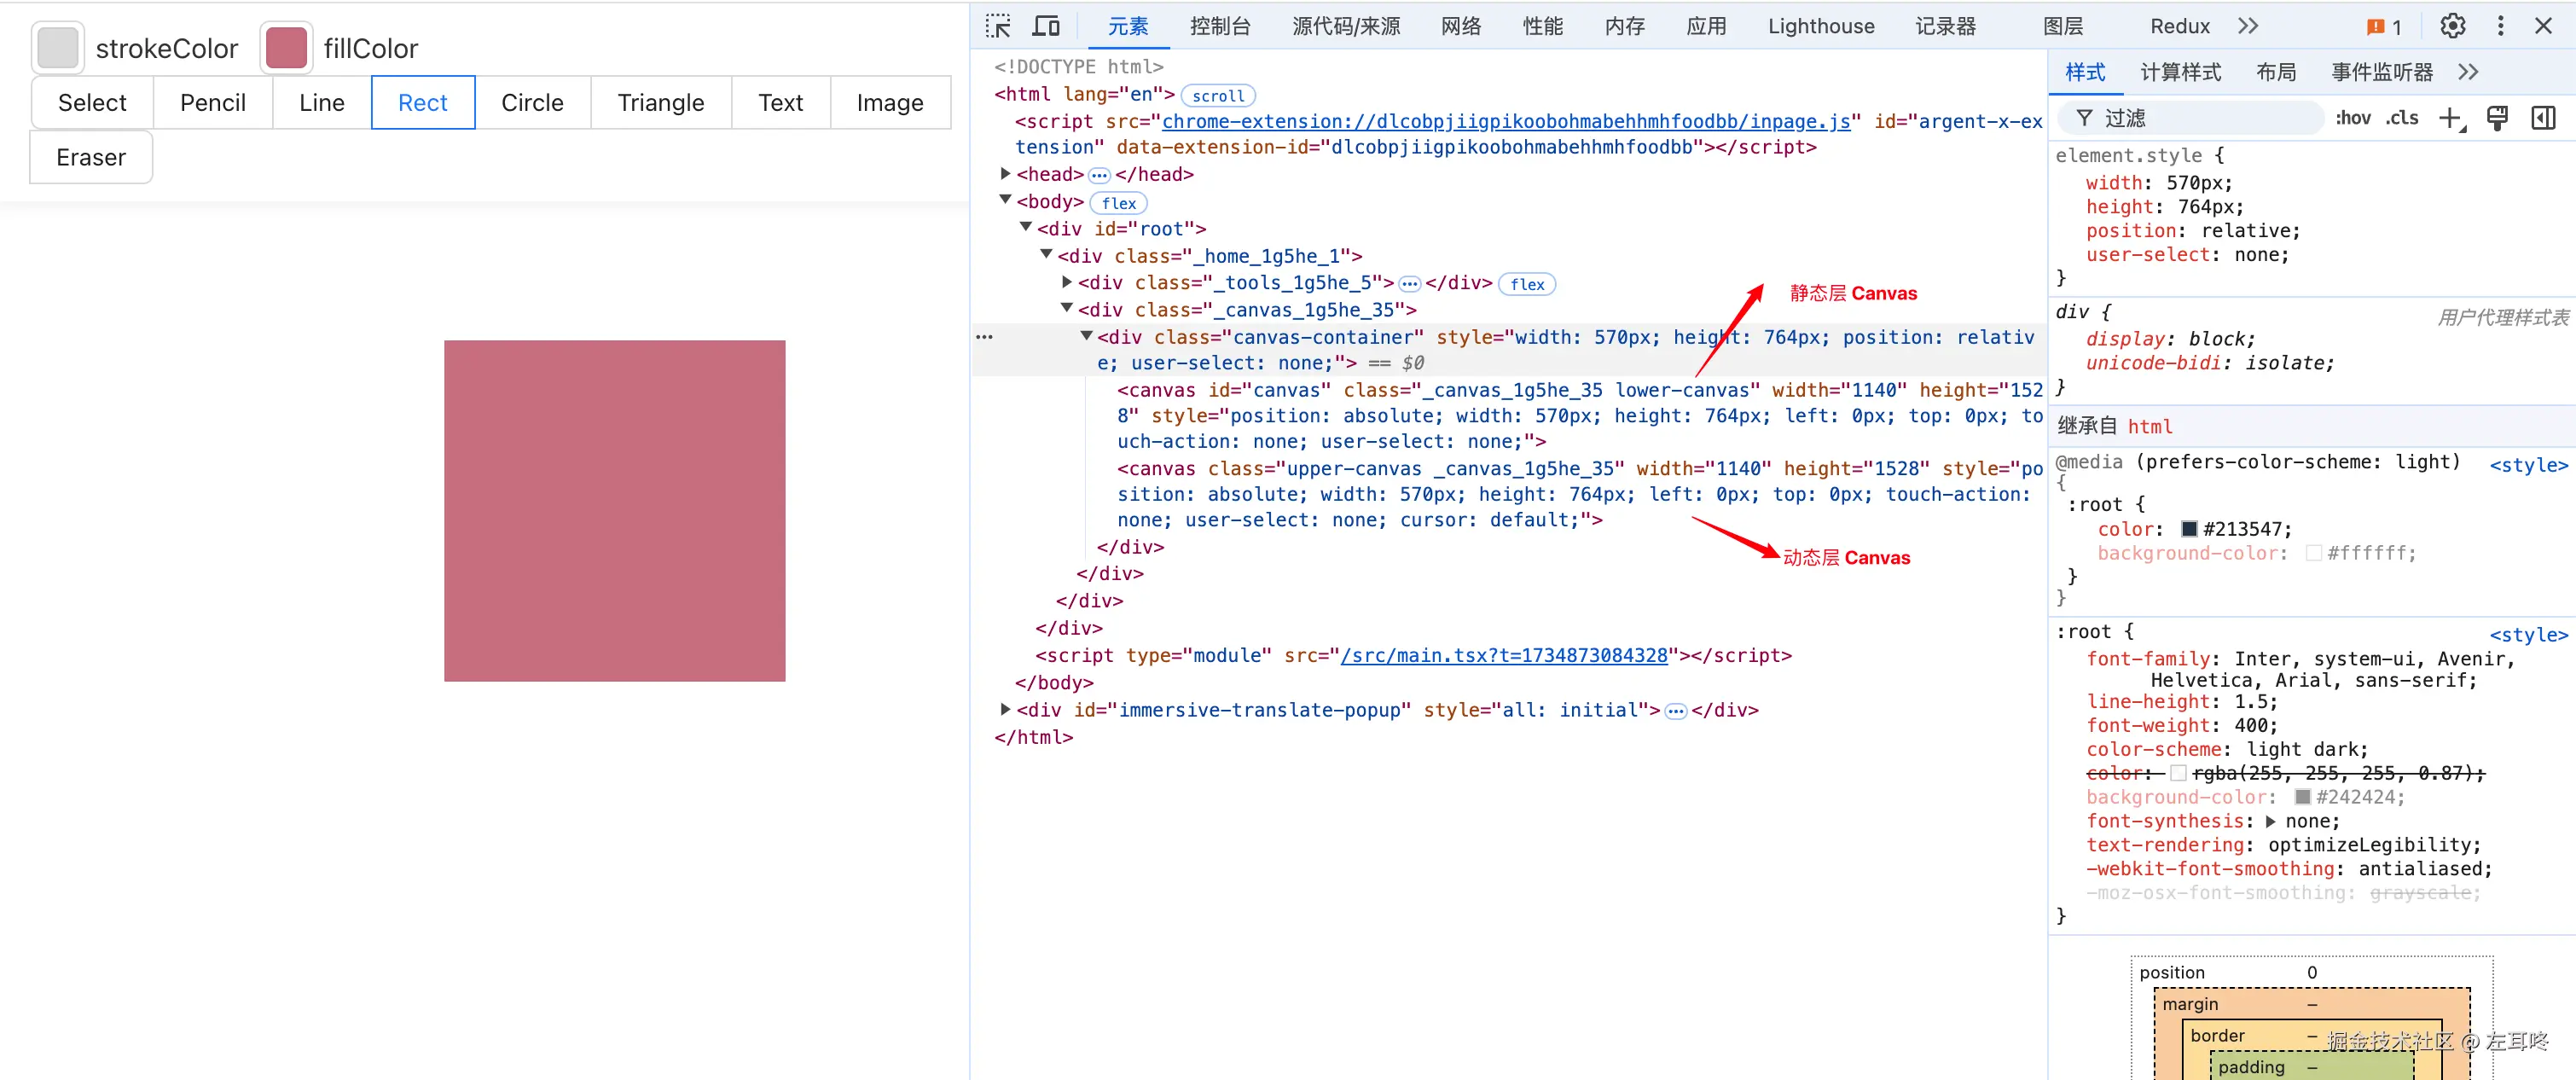Toggle rendering emulations paintbrush icon

tap(2497, 119)
